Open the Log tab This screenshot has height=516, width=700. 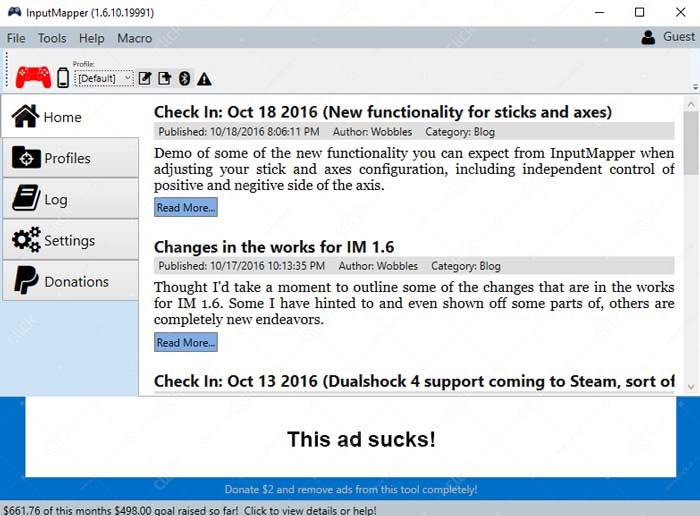click(69, 199)
